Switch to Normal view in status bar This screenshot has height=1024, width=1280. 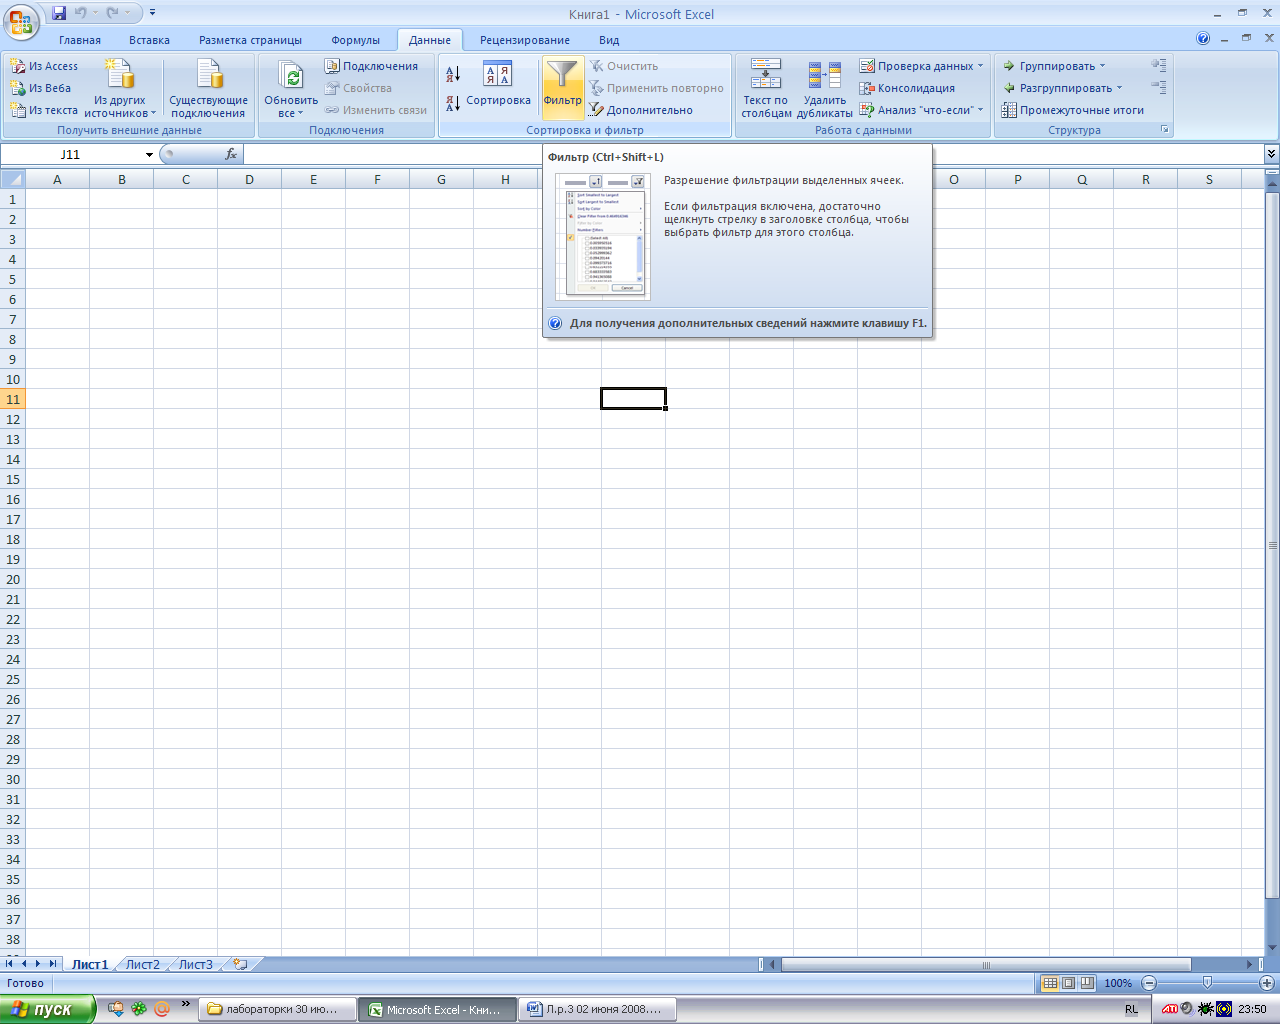1050,983
